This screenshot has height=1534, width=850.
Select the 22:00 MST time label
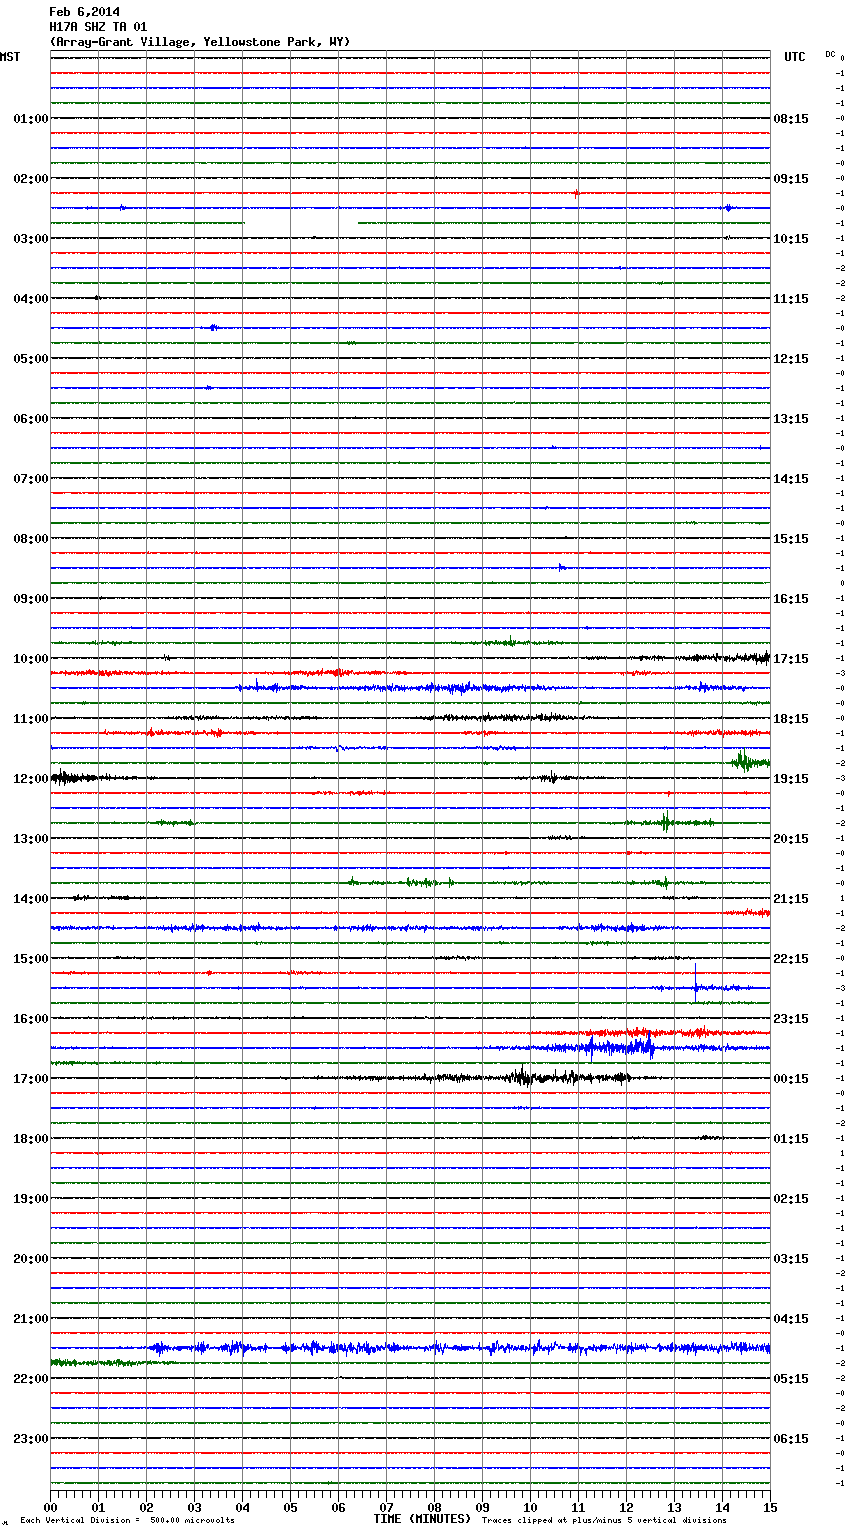pyautogui.click(x=31, y=1379)
